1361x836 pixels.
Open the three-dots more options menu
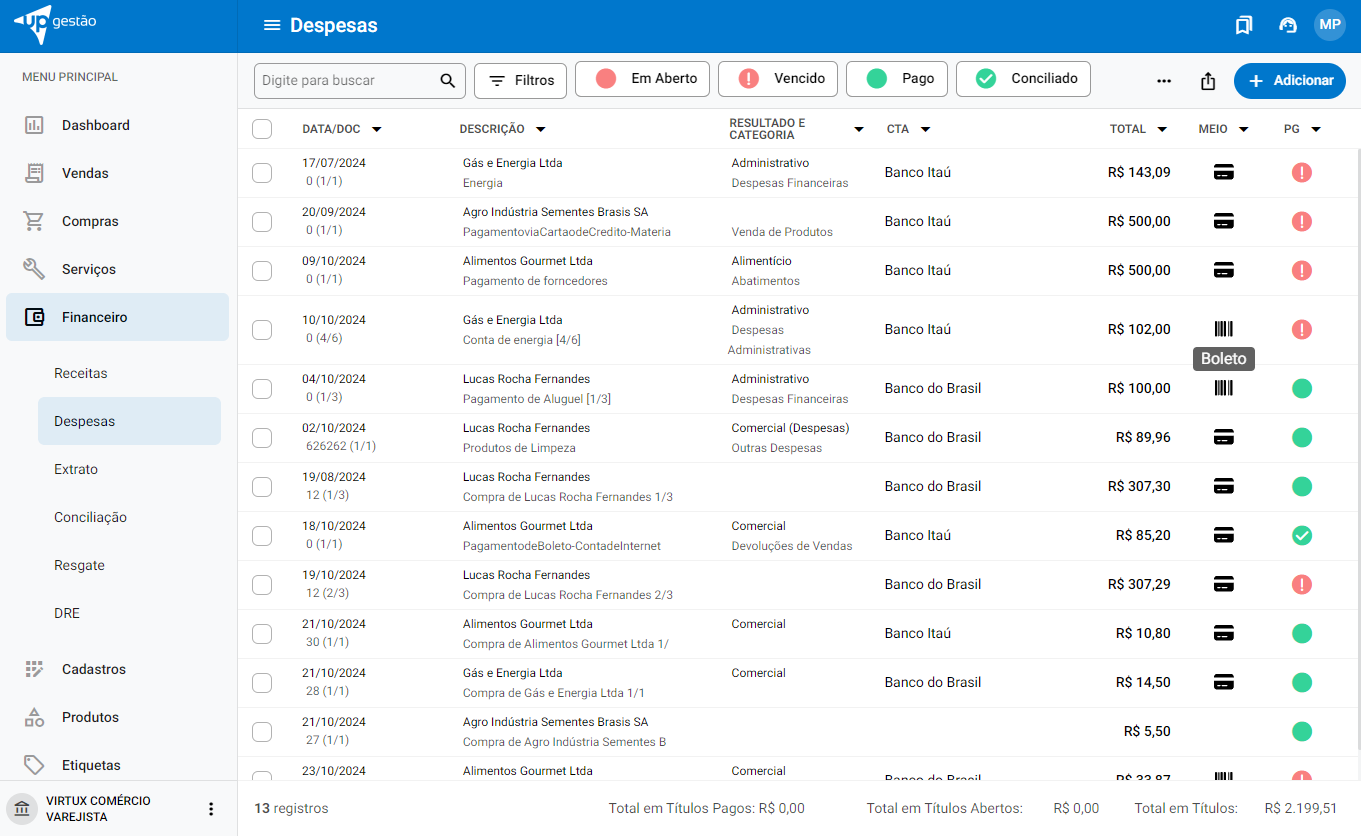coord(1164,81)
